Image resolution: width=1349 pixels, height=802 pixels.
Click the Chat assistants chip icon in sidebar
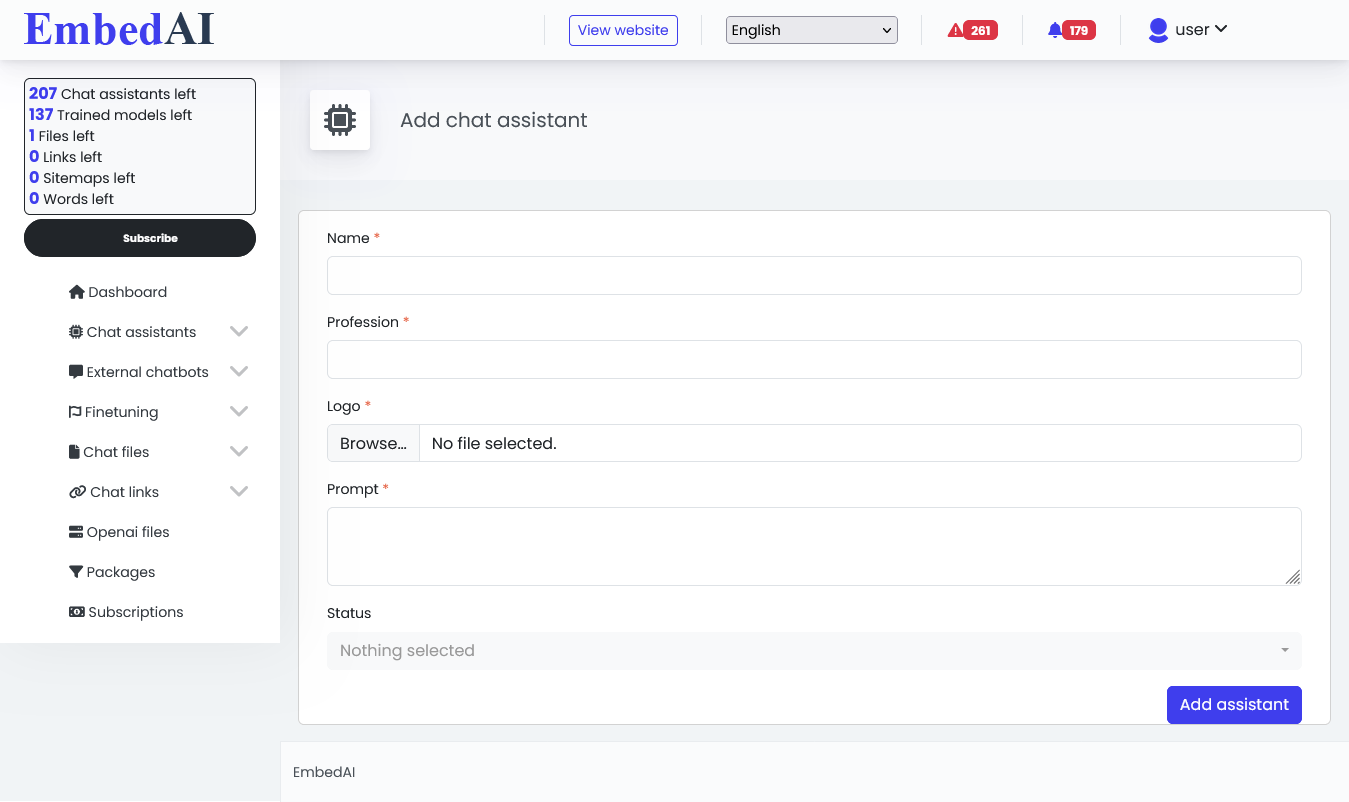[76, 332]
